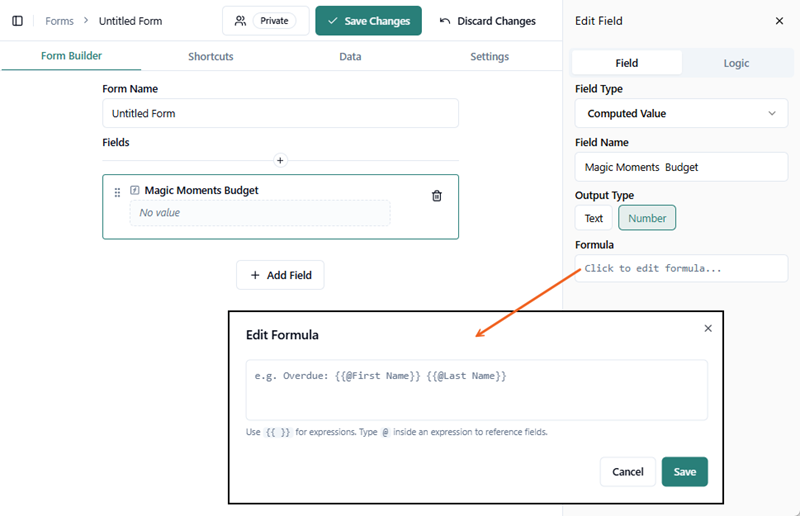Click the formula expression text area
This screenshot has width=800, height=516.
point(476,390)
